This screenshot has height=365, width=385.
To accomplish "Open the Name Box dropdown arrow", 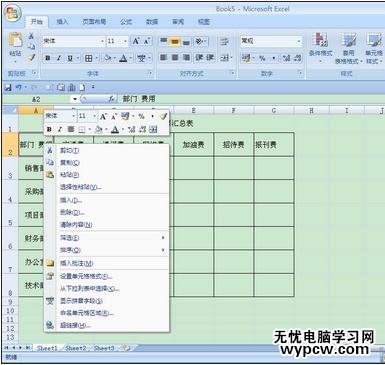I will tap(75, 99).
